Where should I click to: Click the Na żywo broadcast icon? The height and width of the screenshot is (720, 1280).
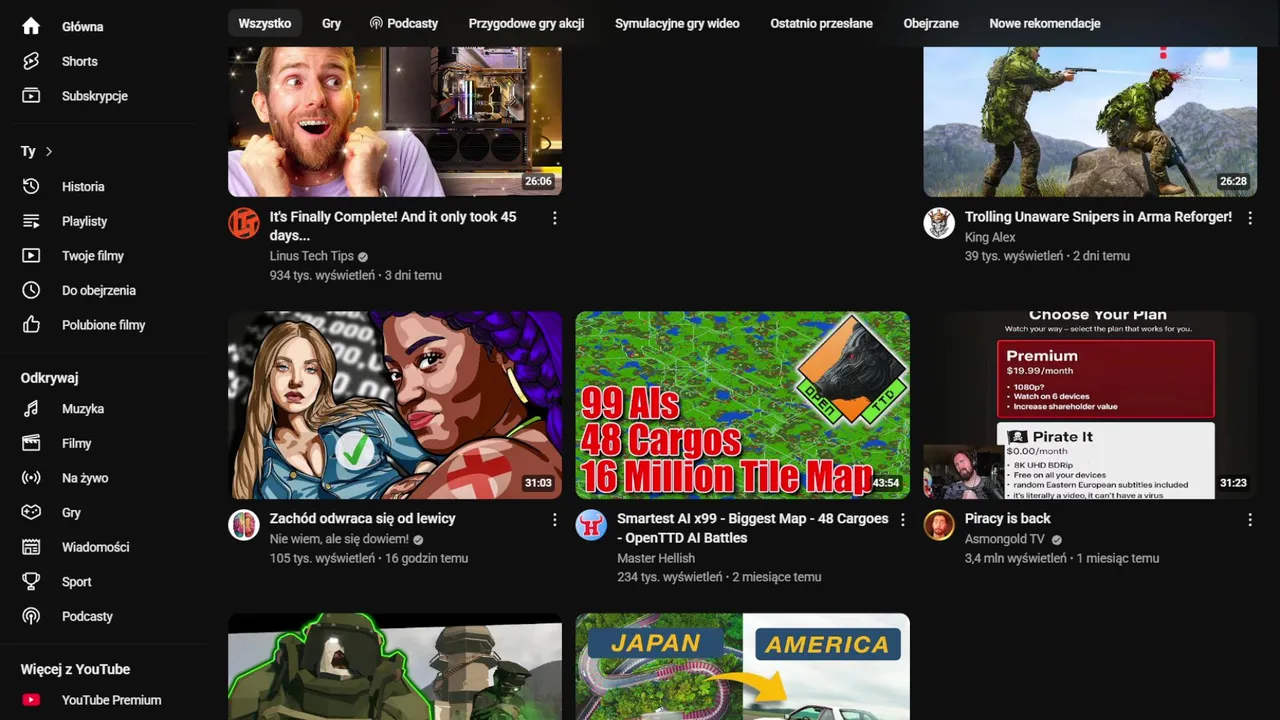click(31, 478)
